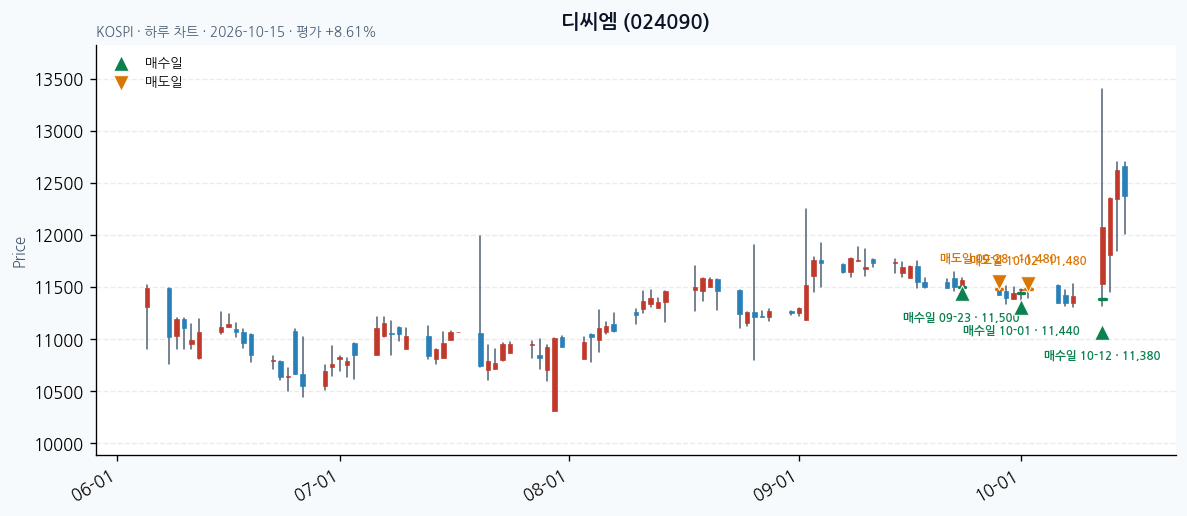Click the annotation 매수일 10-12 · 11,380
The image size is (1187, 516).
(x=1101, y=356)
